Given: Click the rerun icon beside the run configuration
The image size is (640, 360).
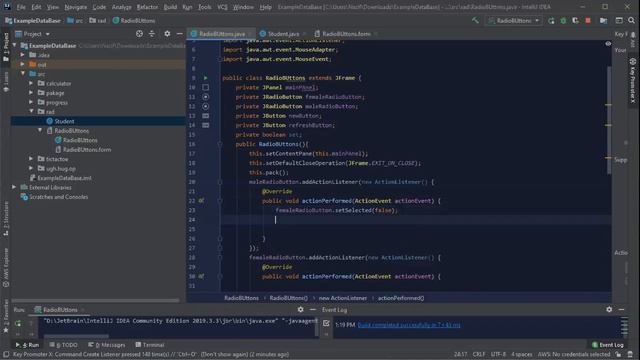Looking at the screenshot, I should tap(551, 20).
